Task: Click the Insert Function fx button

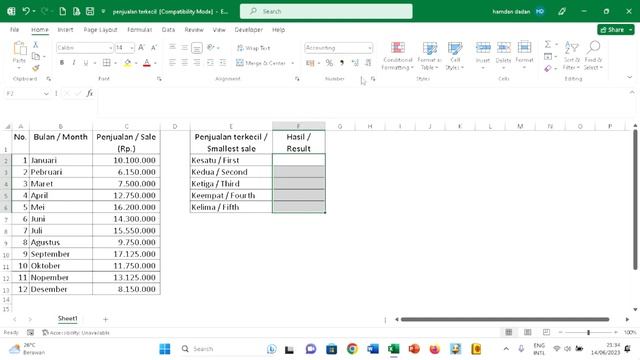Action: pos(90,93)
